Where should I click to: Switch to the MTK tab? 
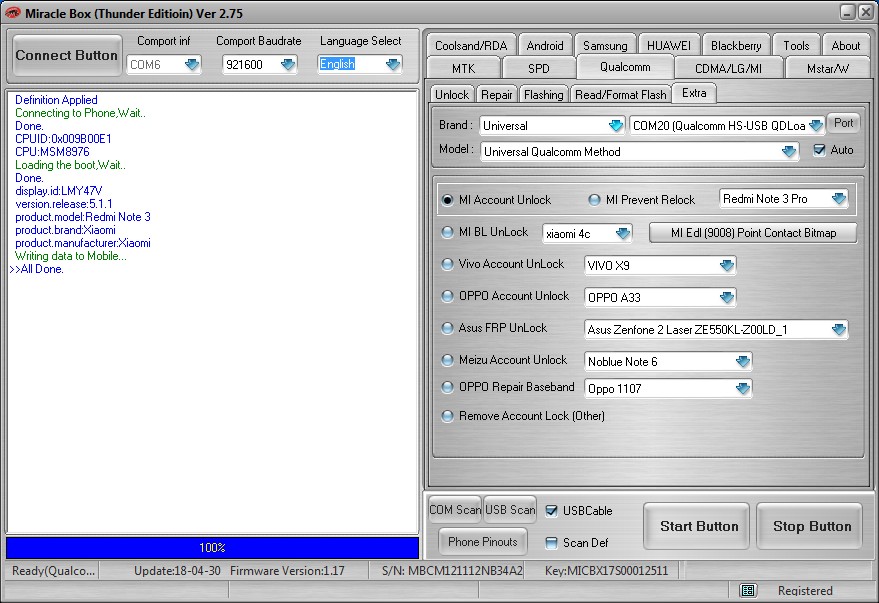(463, 68)
